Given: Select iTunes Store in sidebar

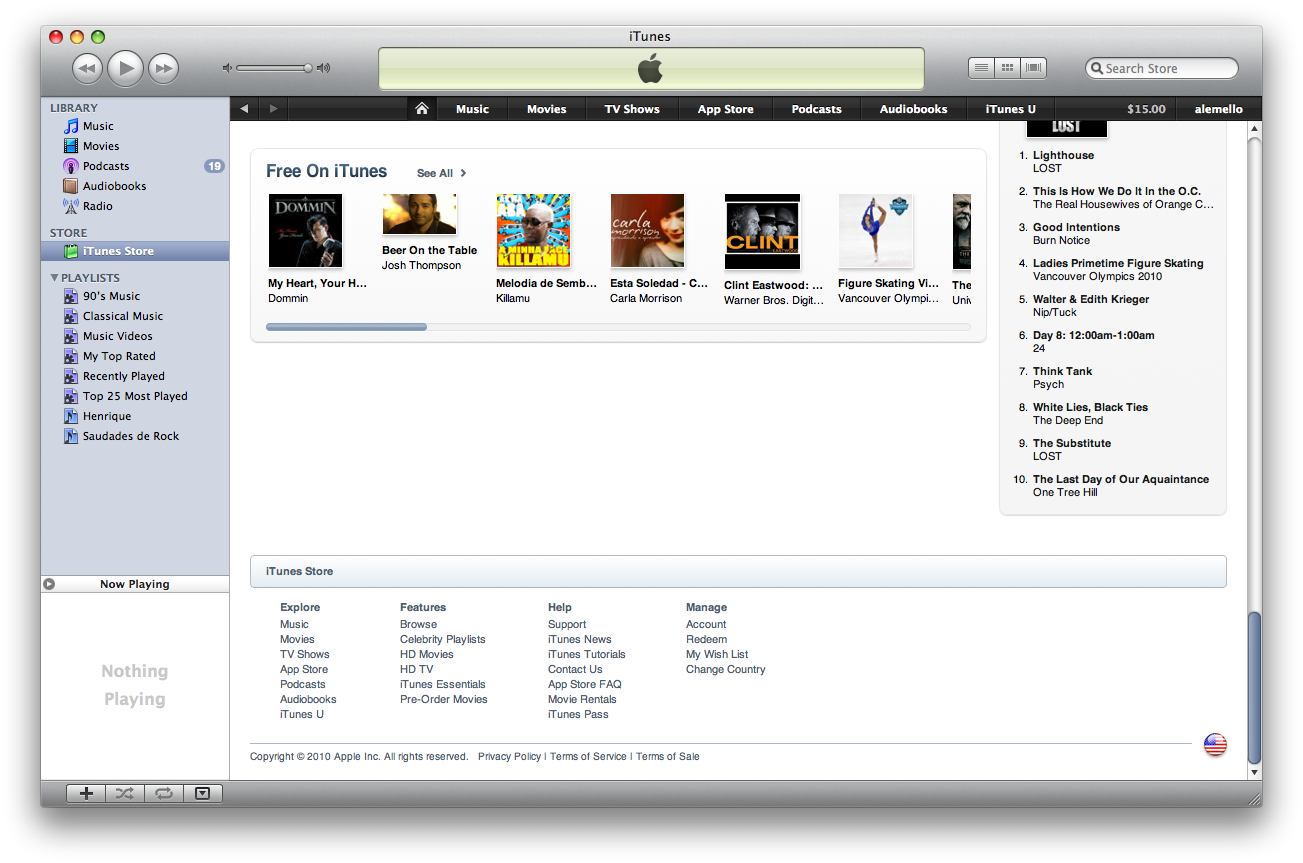Looking at the screenshot, I should pos(135,251).
